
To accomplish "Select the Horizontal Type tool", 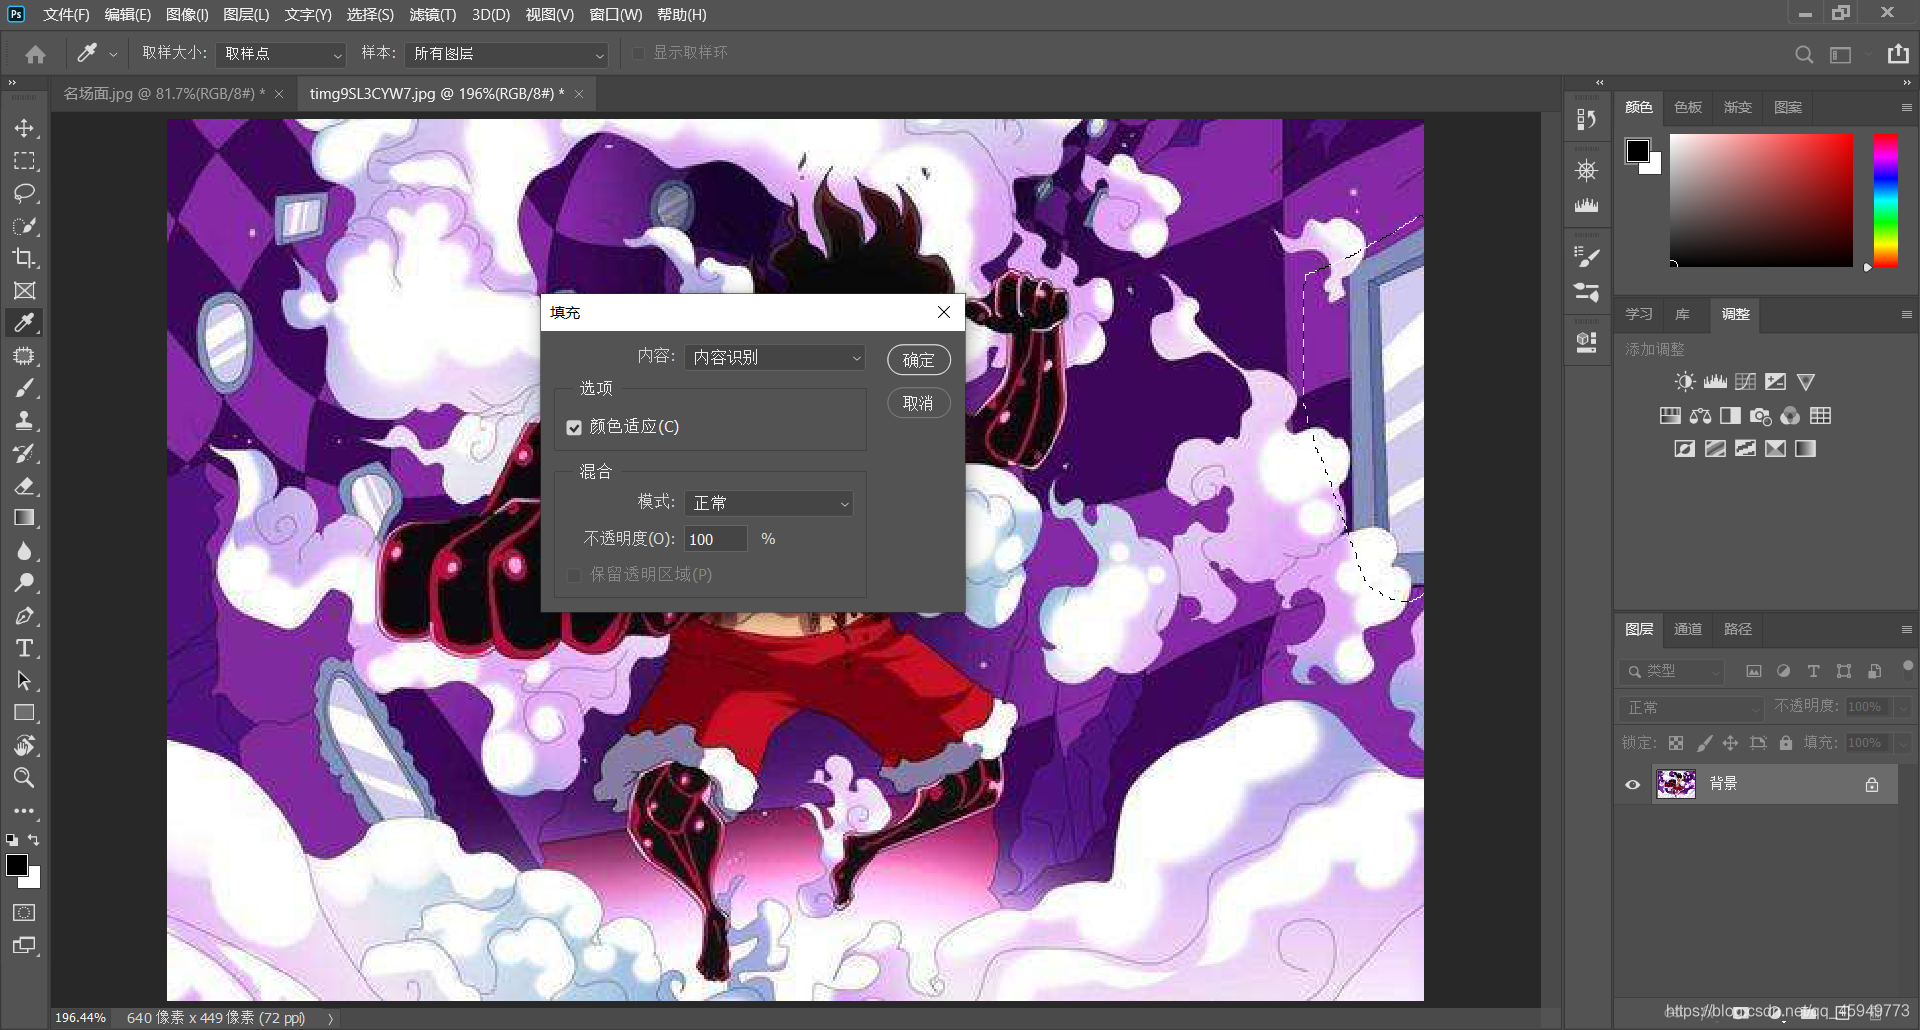I will point(24,648).
